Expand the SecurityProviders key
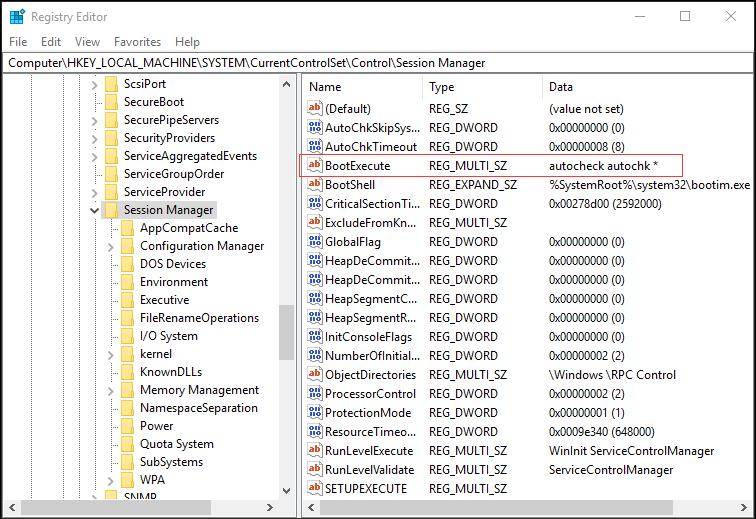The height and width of the screenshot is (519, 756). click(x=94, y=139)
